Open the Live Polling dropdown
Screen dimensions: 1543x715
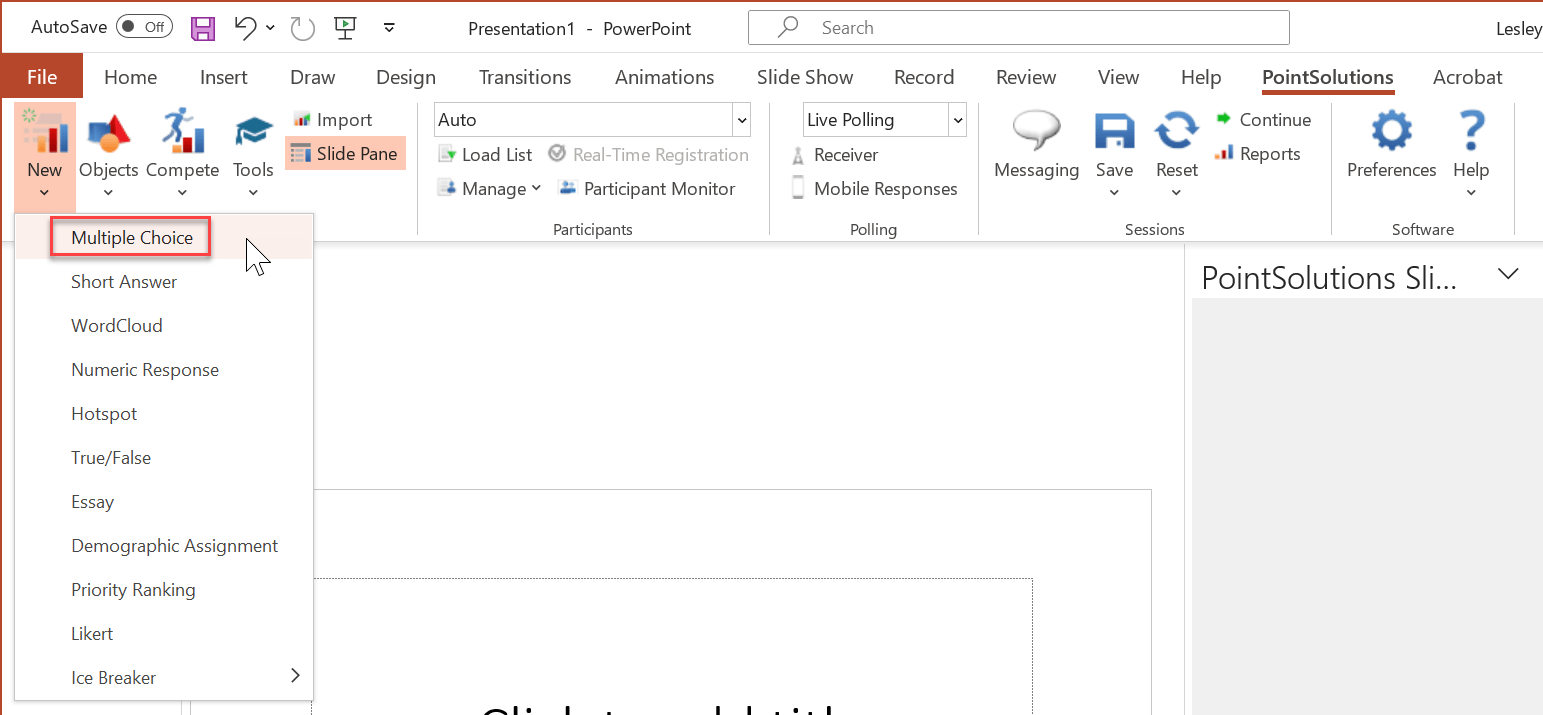(956, 119)
